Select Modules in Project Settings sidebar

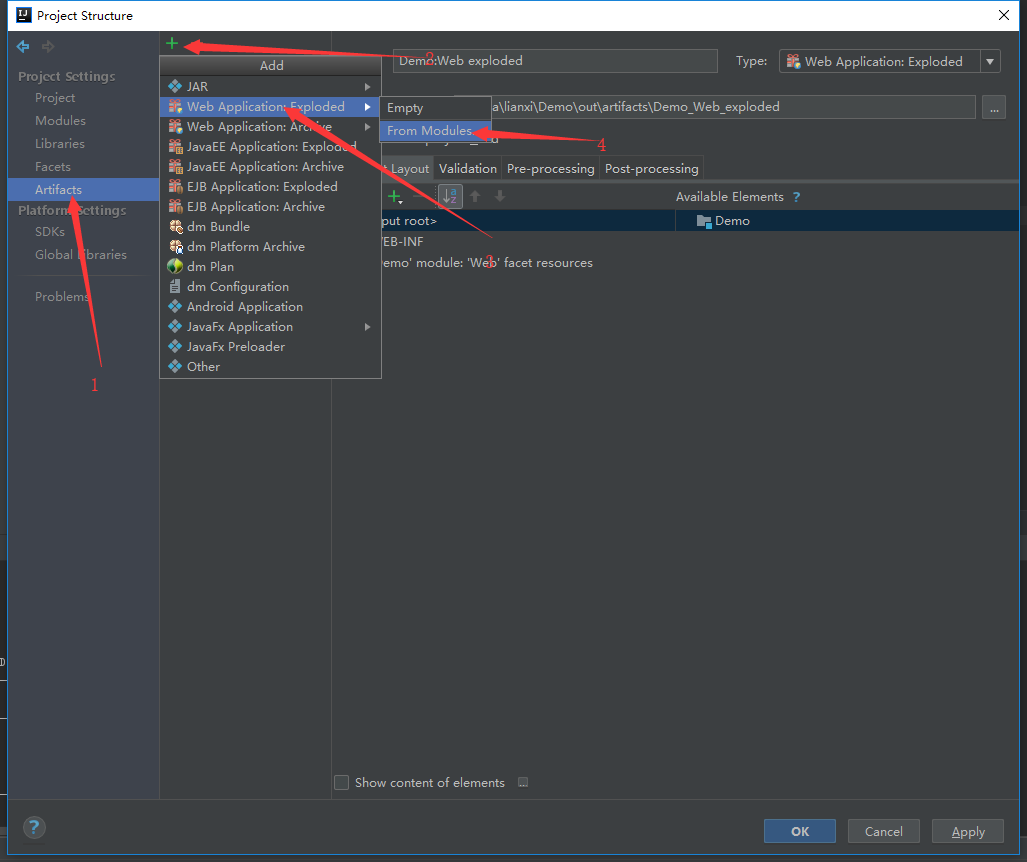coord(60,121)
